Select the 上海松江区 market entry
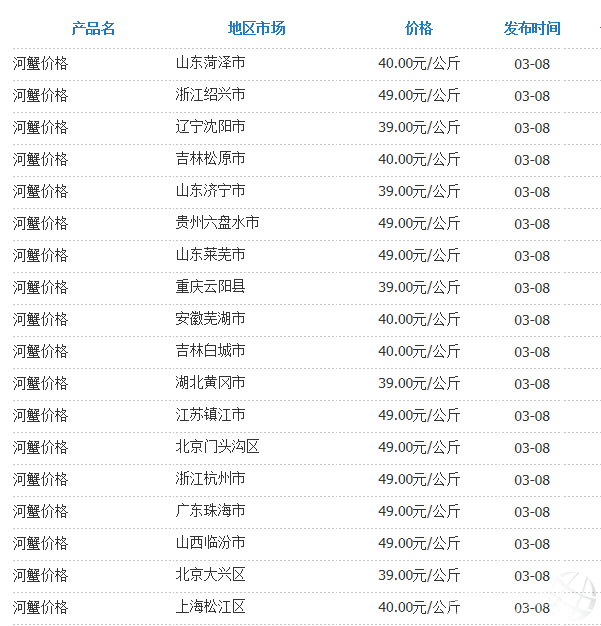The height and width of the screenshot is (626, 601). tap(210, 608)
